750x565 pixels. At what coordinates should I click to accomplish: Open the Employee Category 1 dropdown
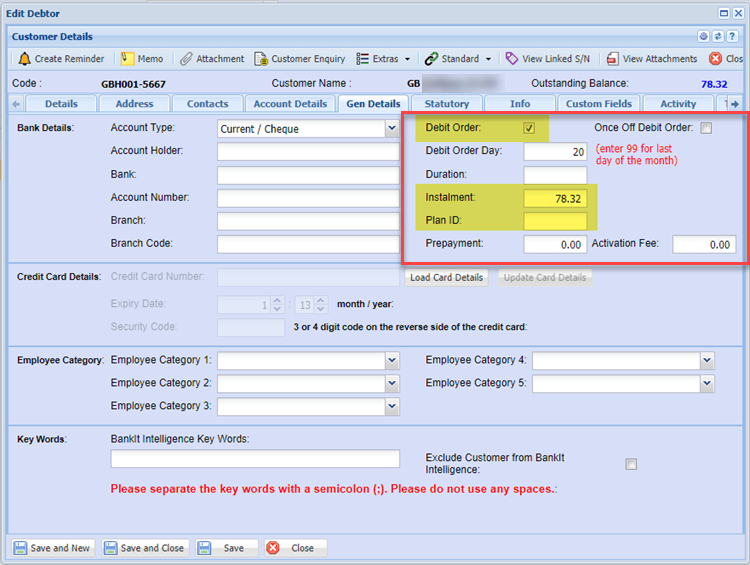391,360
